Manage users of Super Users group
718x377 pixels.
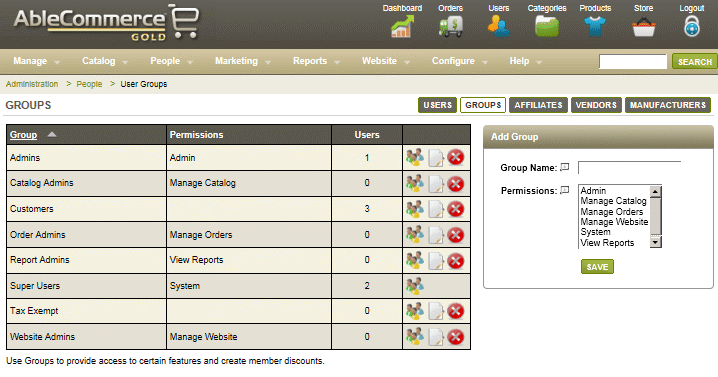[x=415, y=286]
